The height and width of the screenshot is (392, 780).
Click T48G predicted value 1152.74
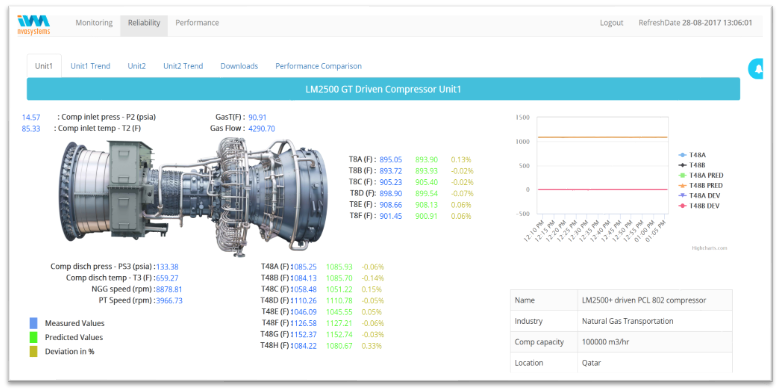(339, 335)
